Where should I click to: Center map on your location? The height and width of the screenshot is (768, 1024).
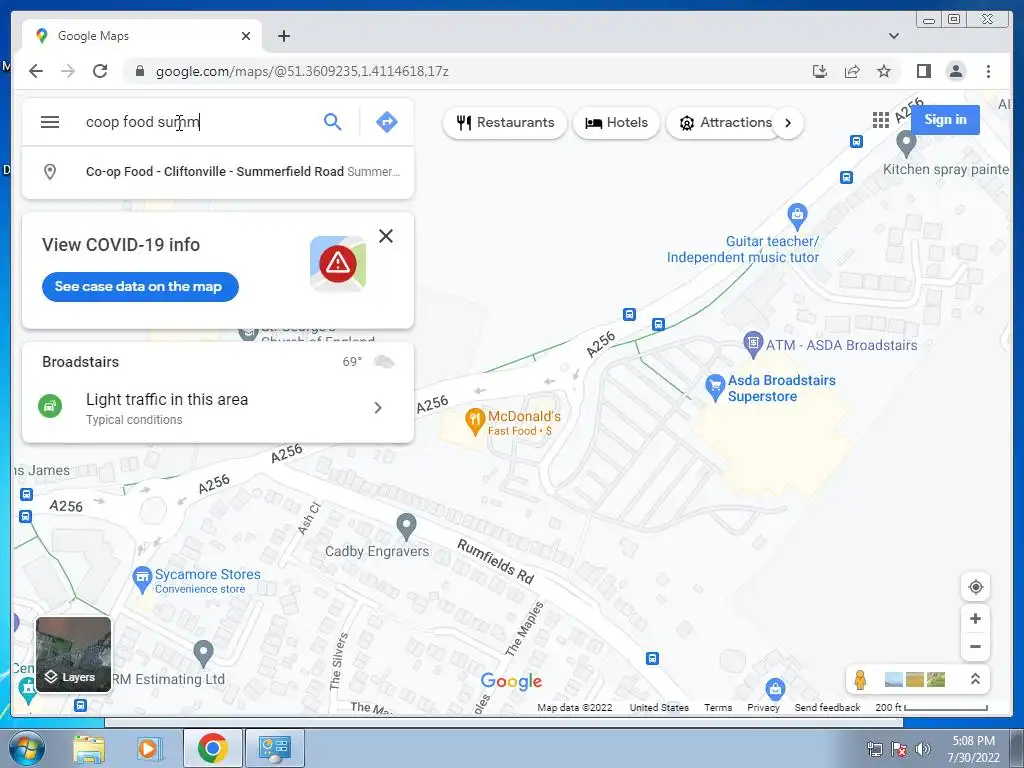pyautogui.click(x=975, y=587)
